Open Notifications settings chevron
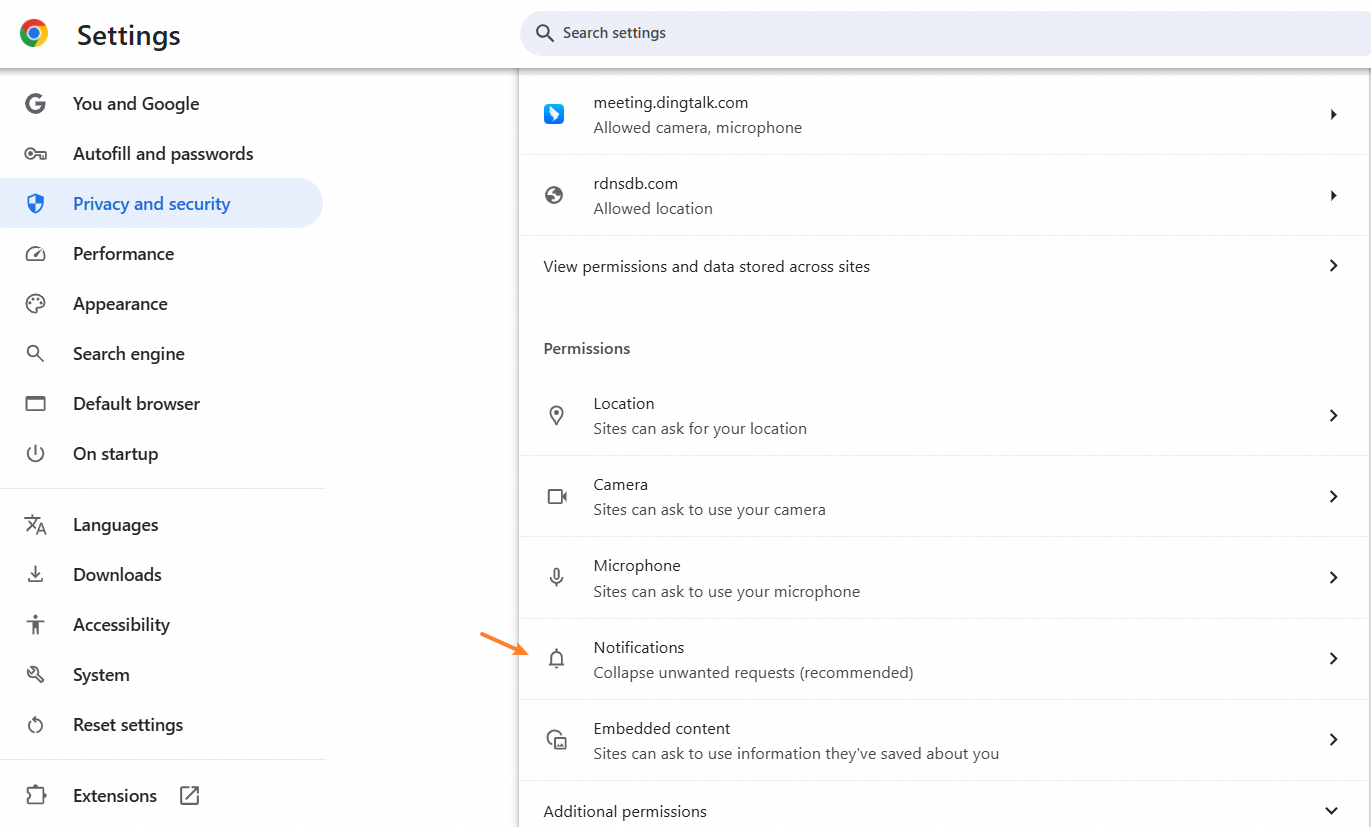This screenshot has width=1371, height=827. point(1333,659)
